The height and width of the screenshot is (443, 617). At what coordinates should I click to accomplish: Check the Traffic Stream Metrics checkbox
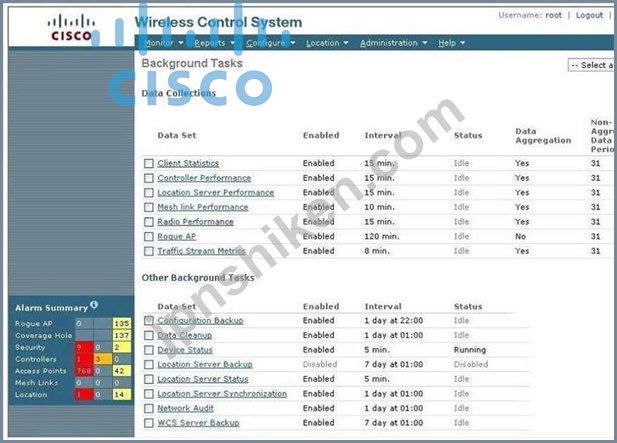click(148, 251)
